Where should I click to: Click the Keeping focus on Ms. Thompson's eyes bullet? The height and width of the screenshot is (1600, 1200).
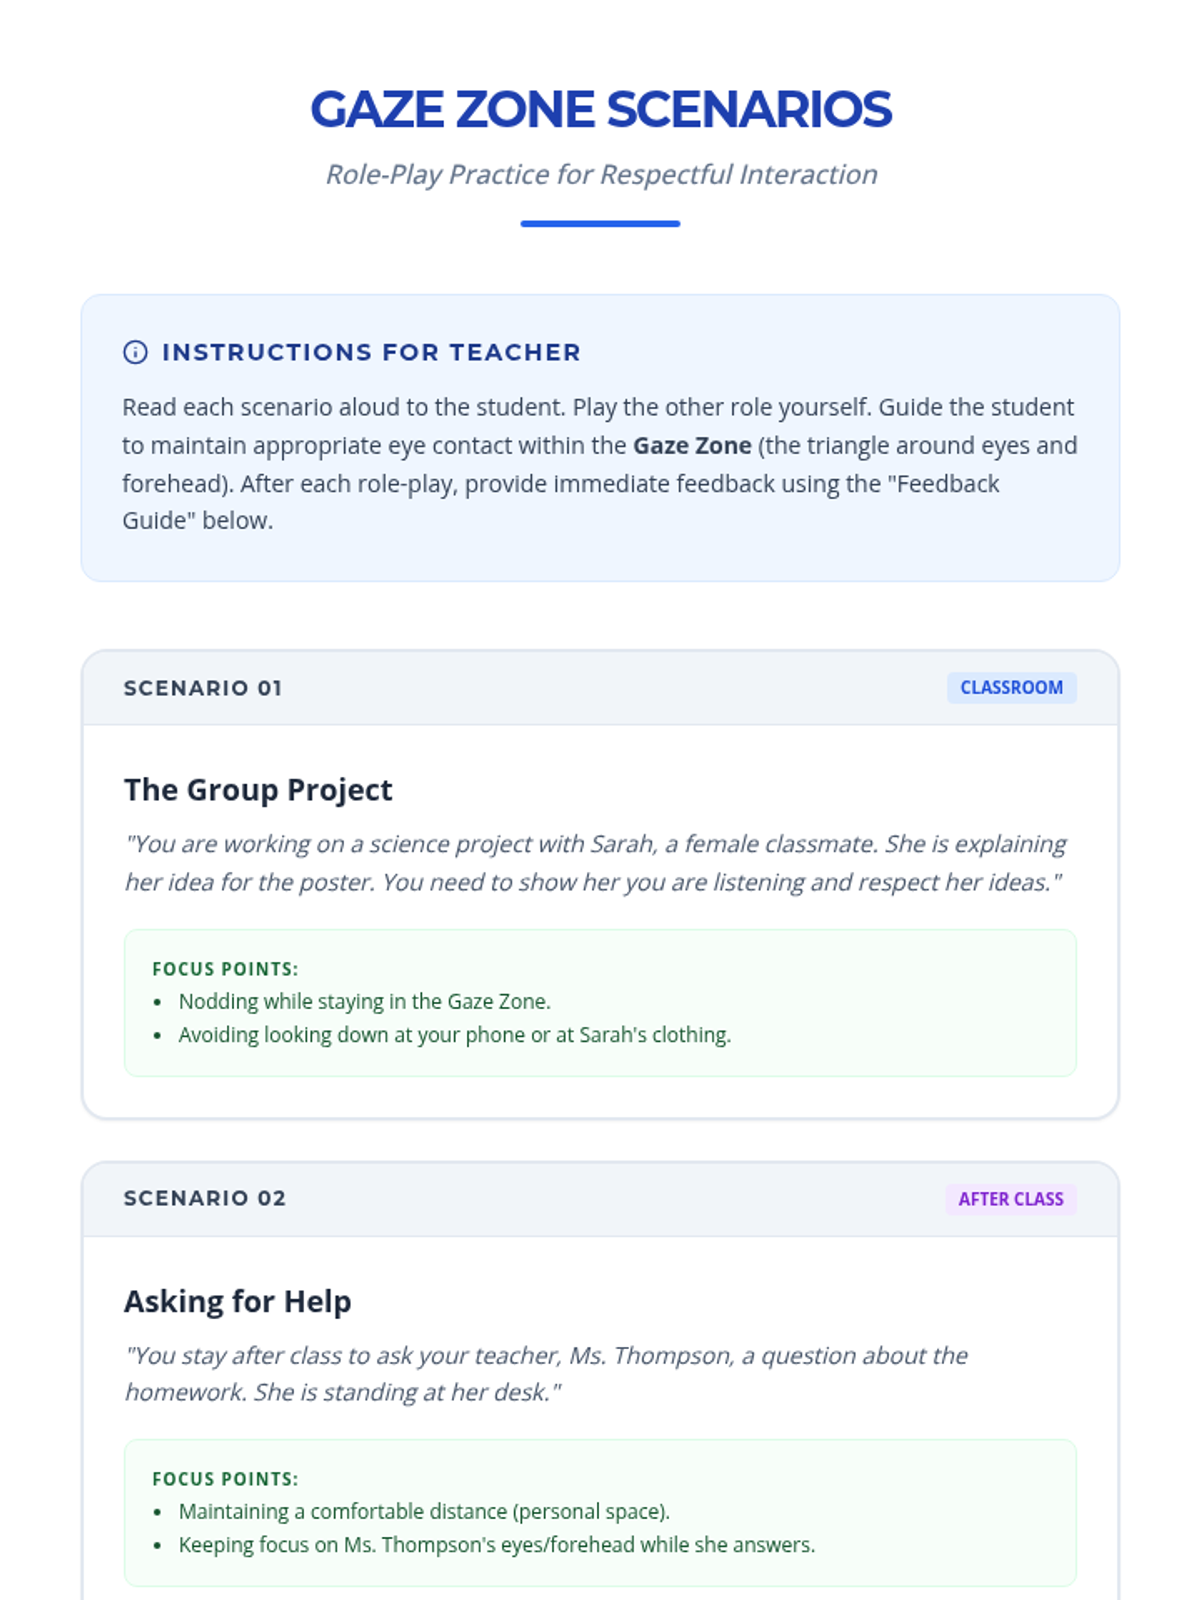tap(496, 1545)
